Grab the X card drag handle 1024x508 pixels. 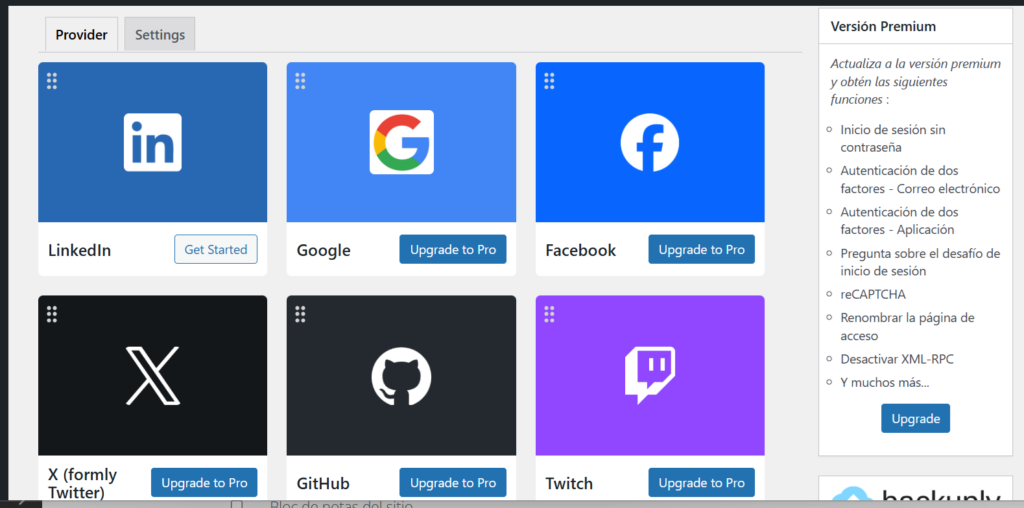(52, 314)
